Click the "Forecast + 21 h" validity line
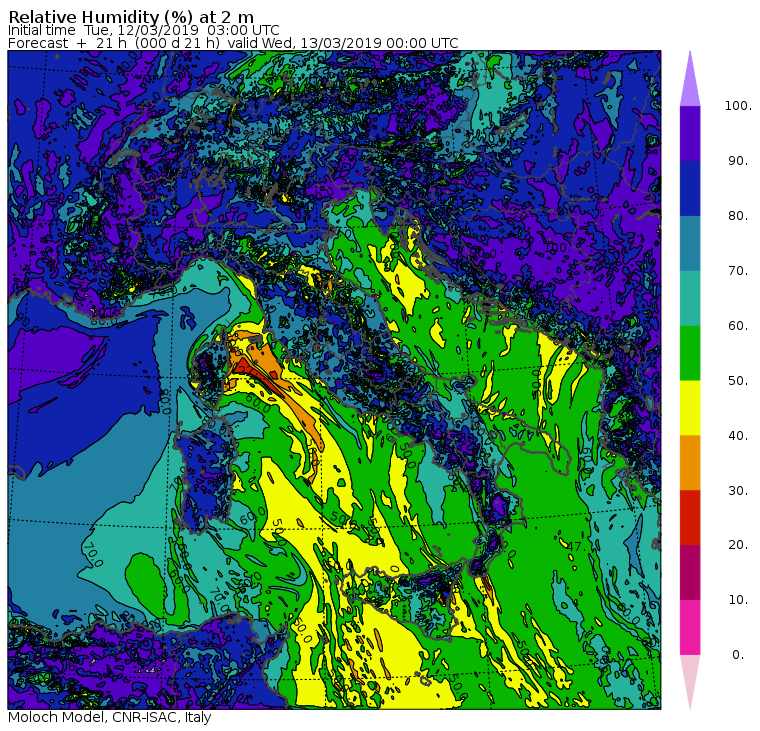This screenshot has height=731, width=760. click(x=233, y=43)
